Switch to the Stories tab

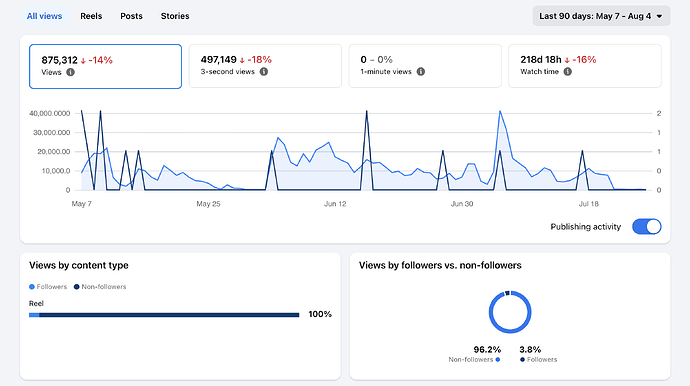pos(175,16)
